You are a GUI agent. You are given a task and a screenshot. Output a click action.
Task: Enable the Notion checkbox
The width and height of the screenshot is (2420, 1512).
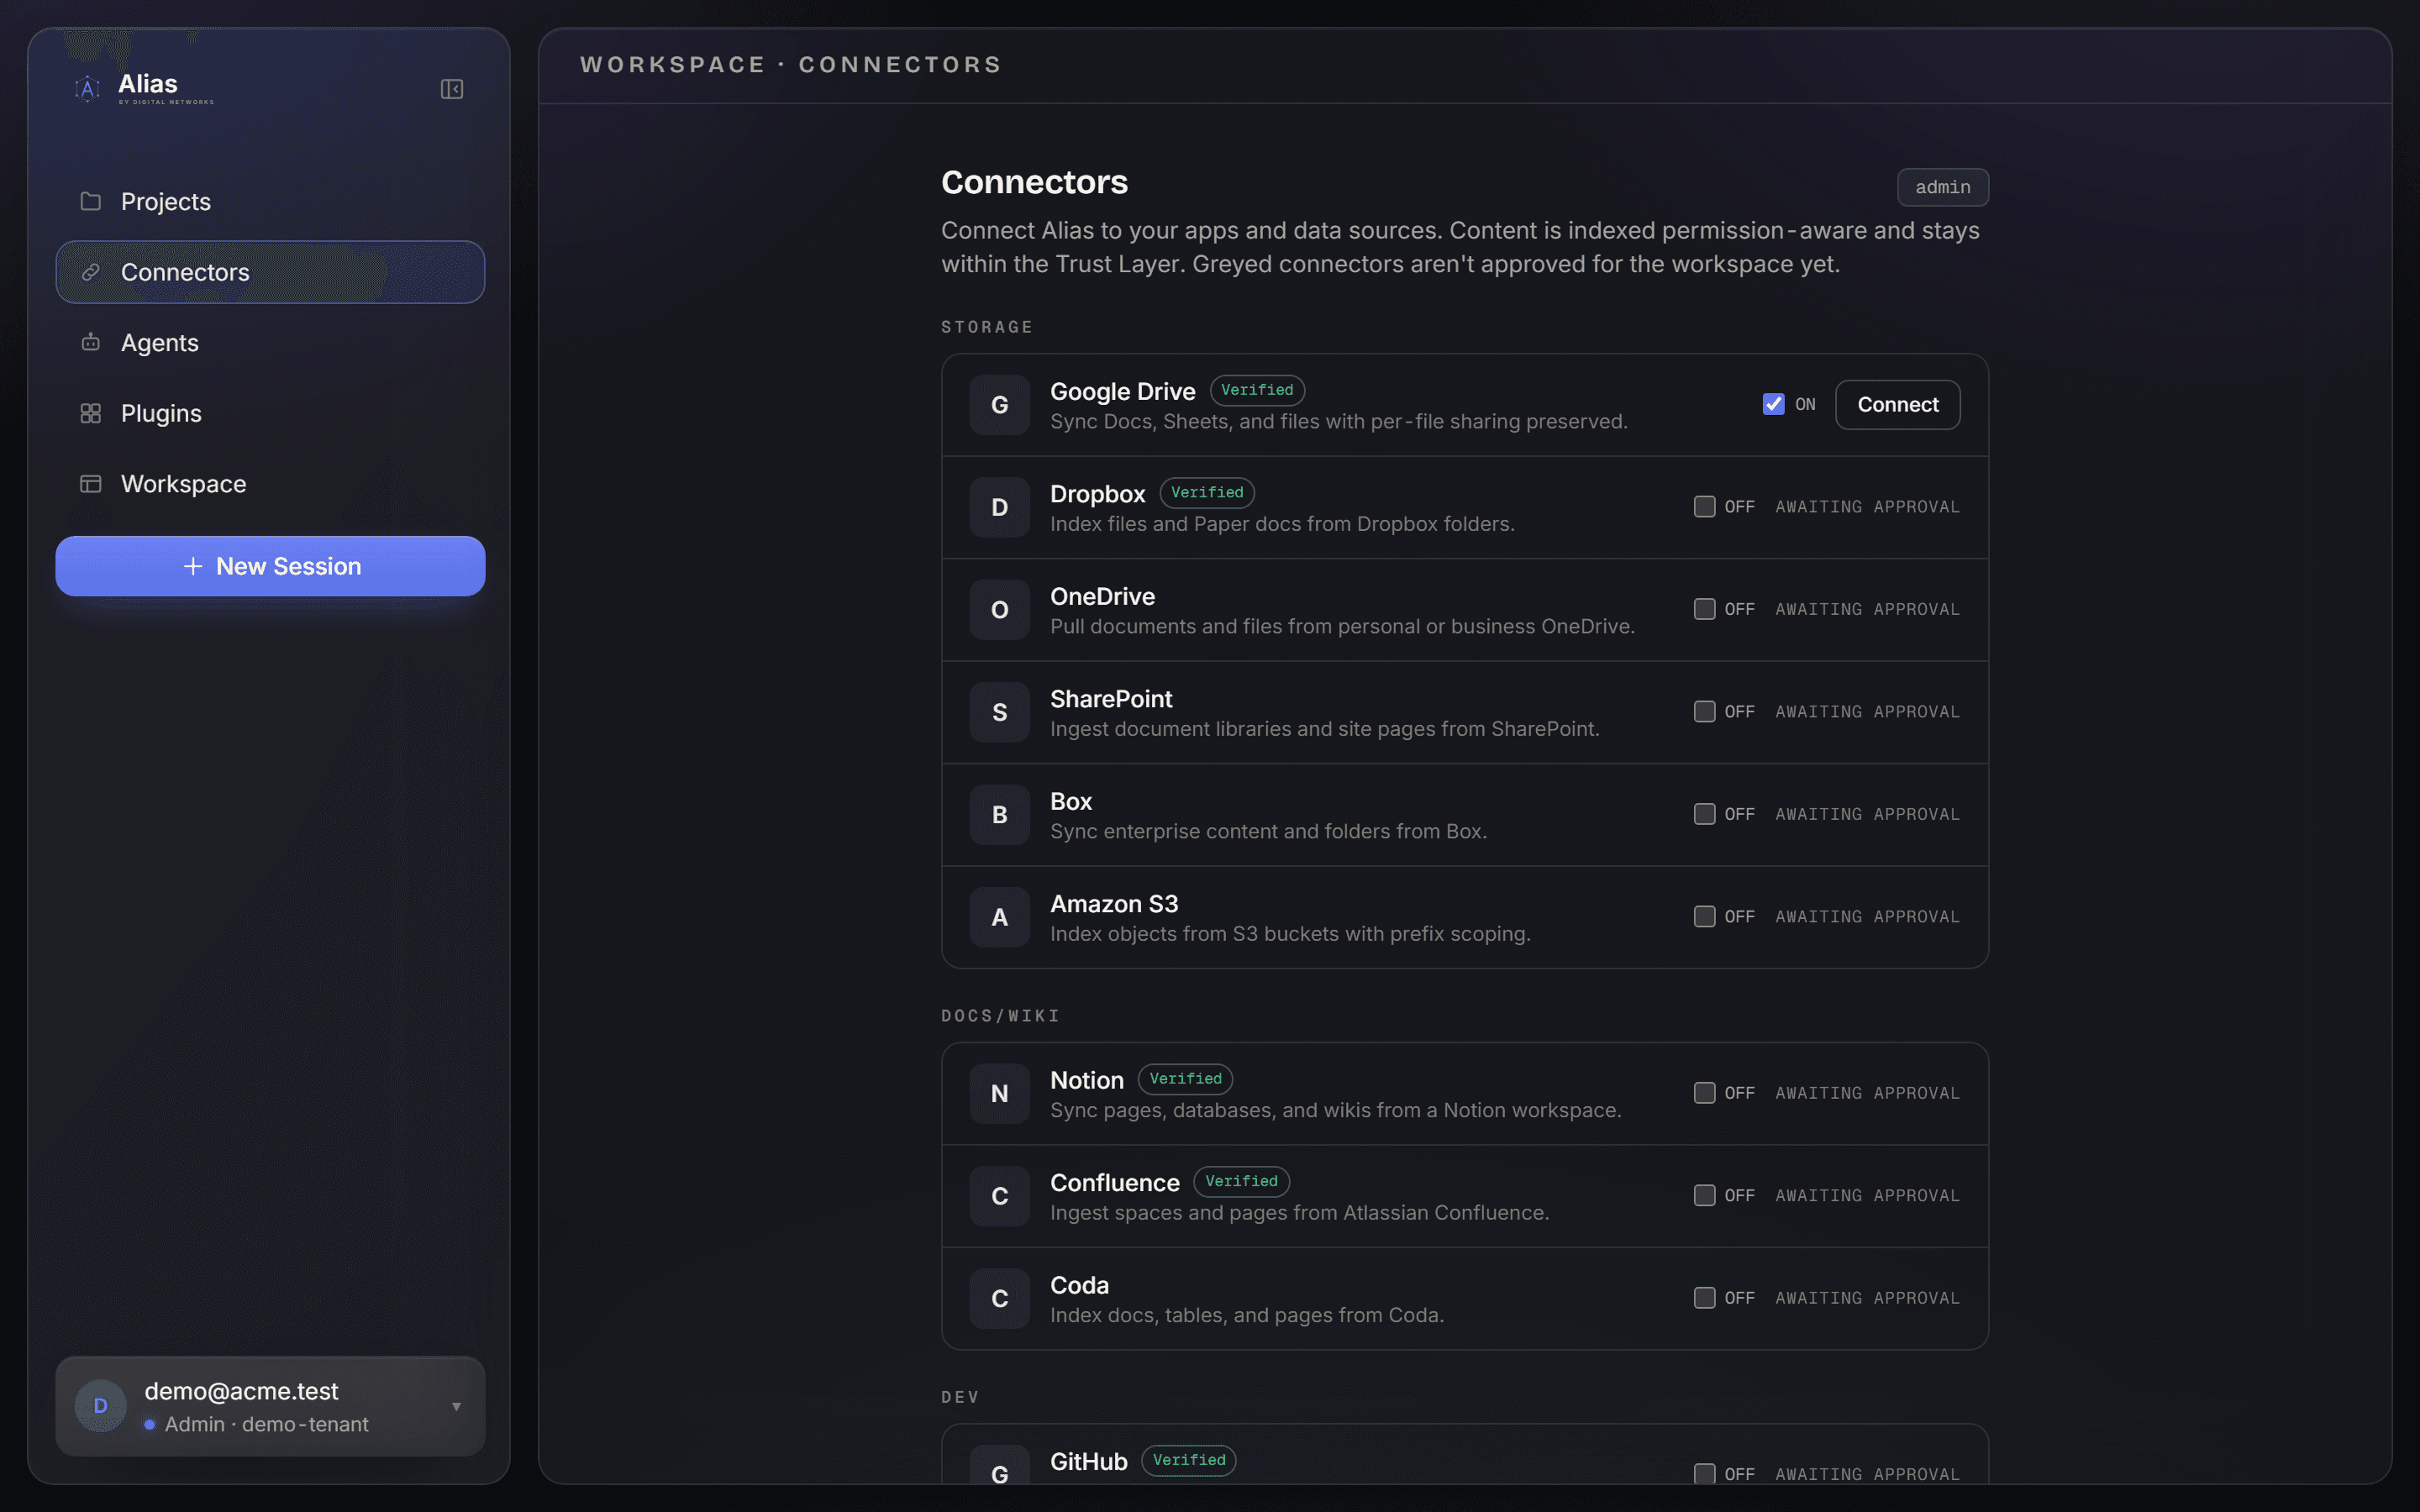[x=1704, y=1093]
